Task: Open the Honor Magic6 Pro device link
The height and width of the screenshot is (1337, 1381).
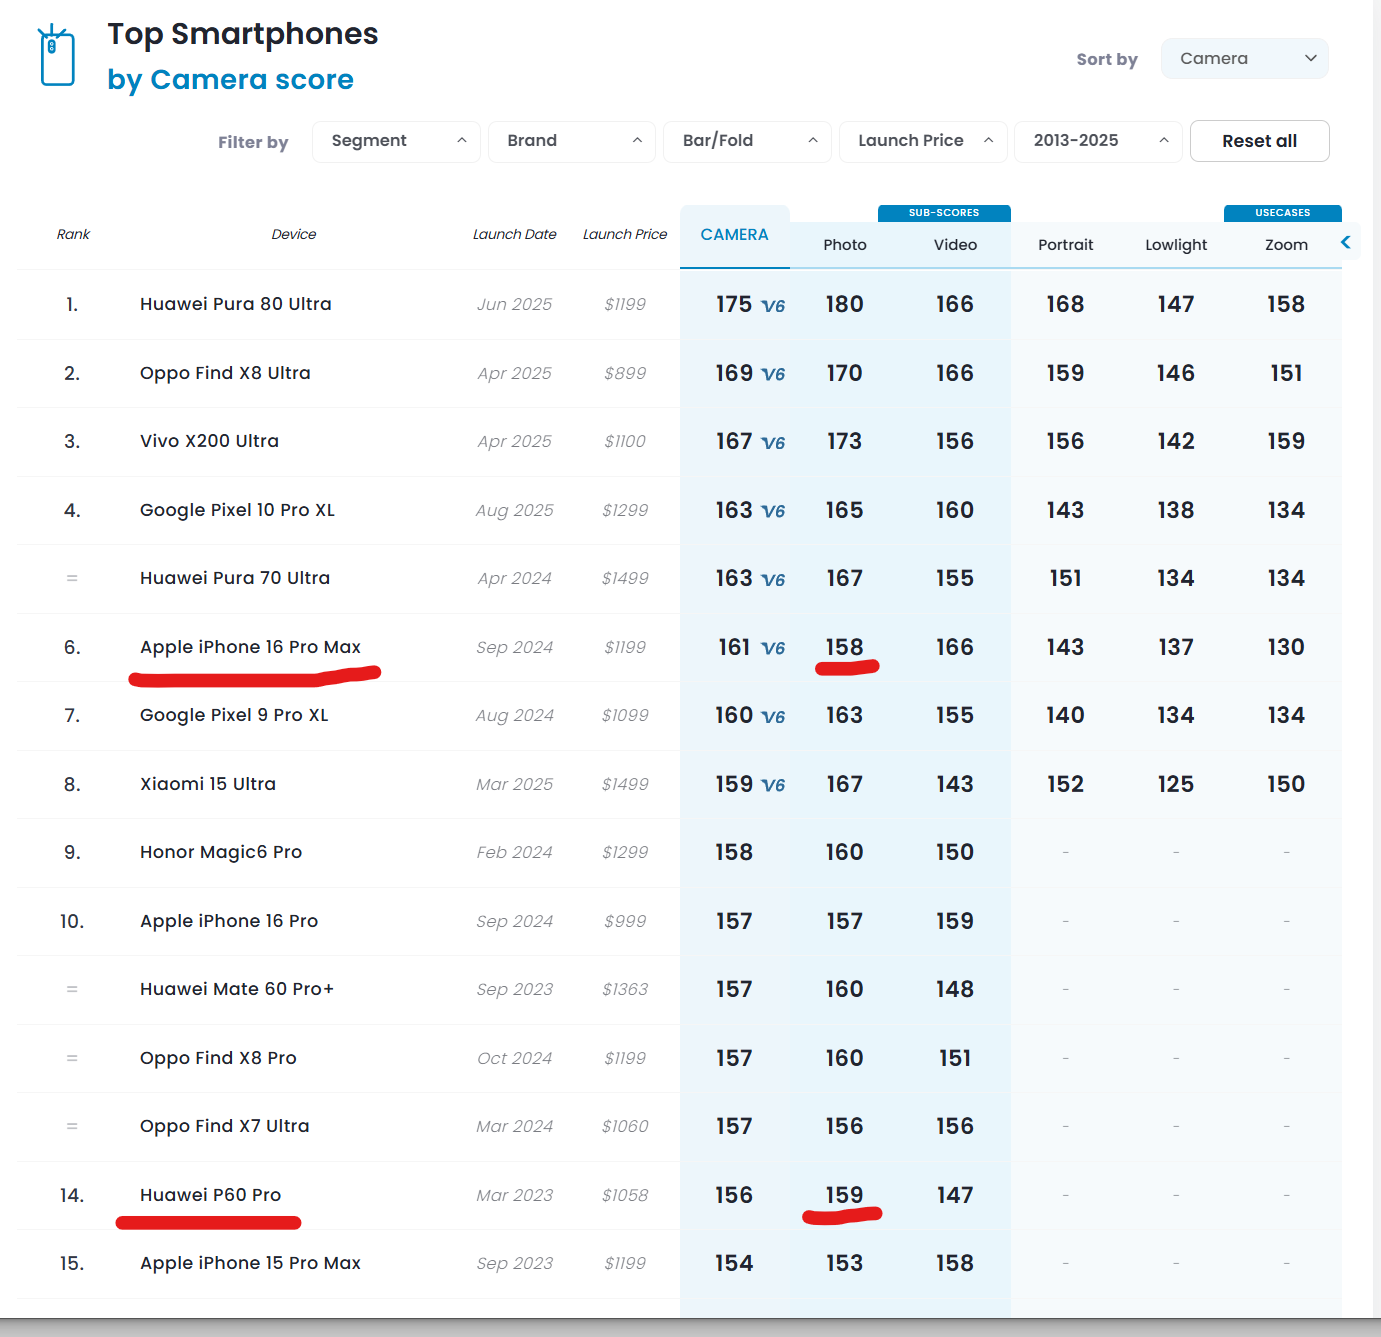Action: pyautogui.click(x=221, y=852)
